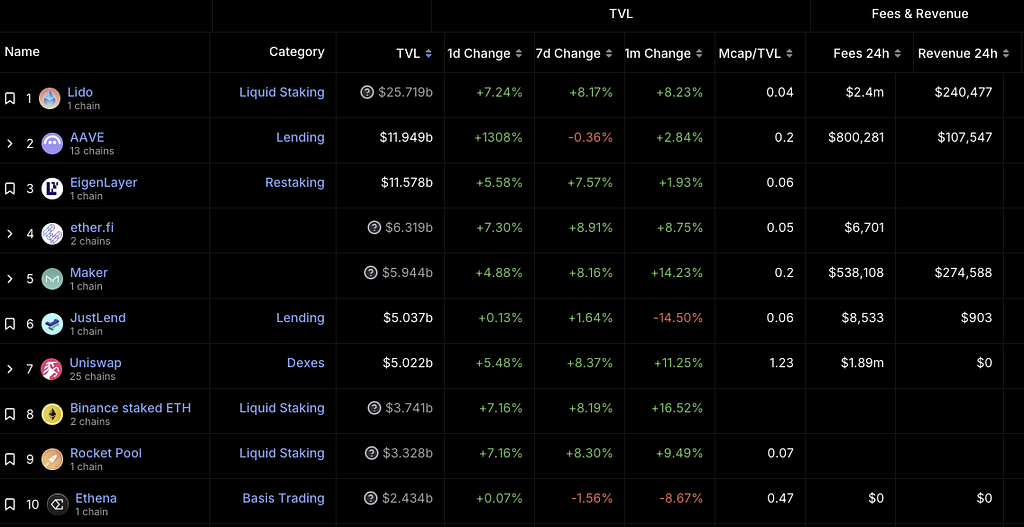Sort table by TVL column
Screen dimensions: 1024x527
pos(414,53)
